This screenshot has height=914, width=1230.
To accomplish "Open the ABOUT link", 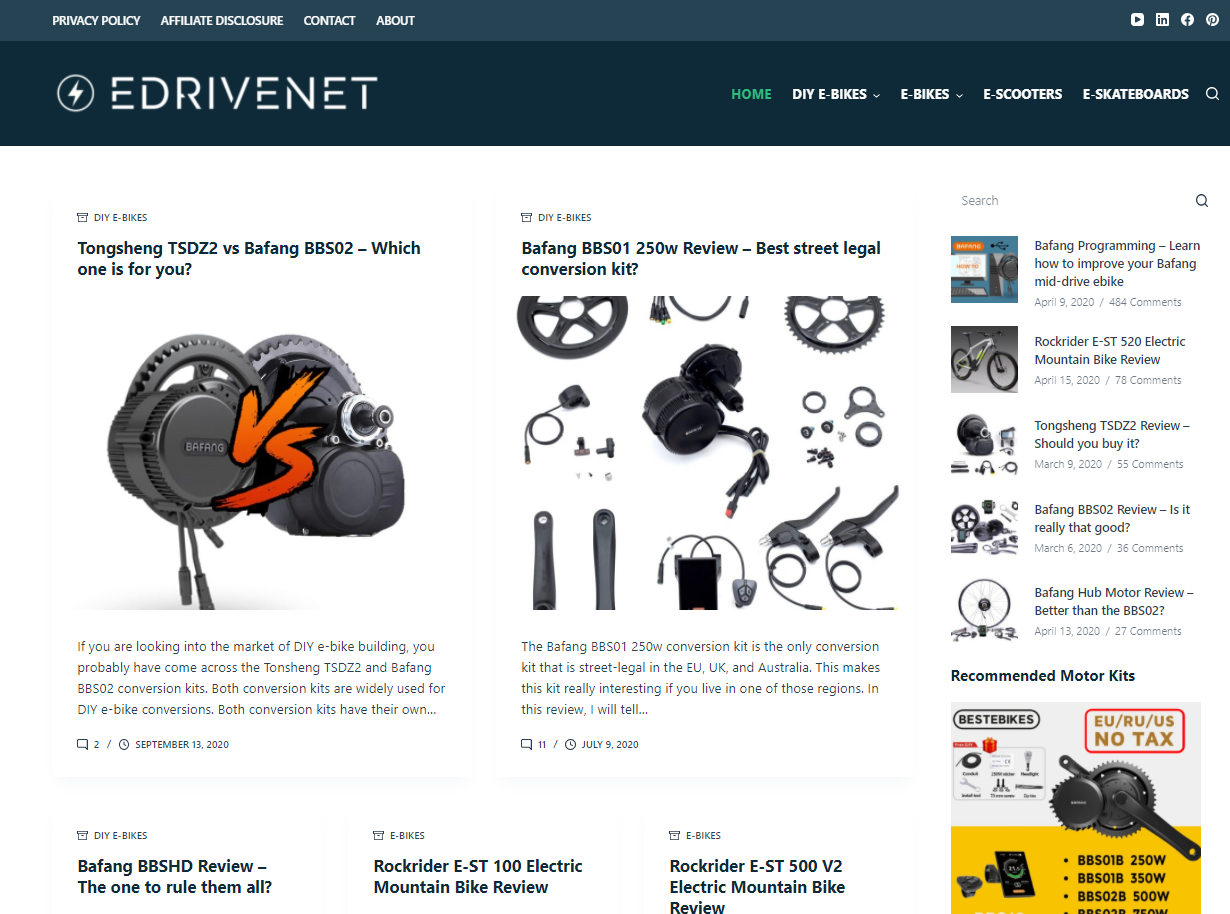I will tap(395, 20).
